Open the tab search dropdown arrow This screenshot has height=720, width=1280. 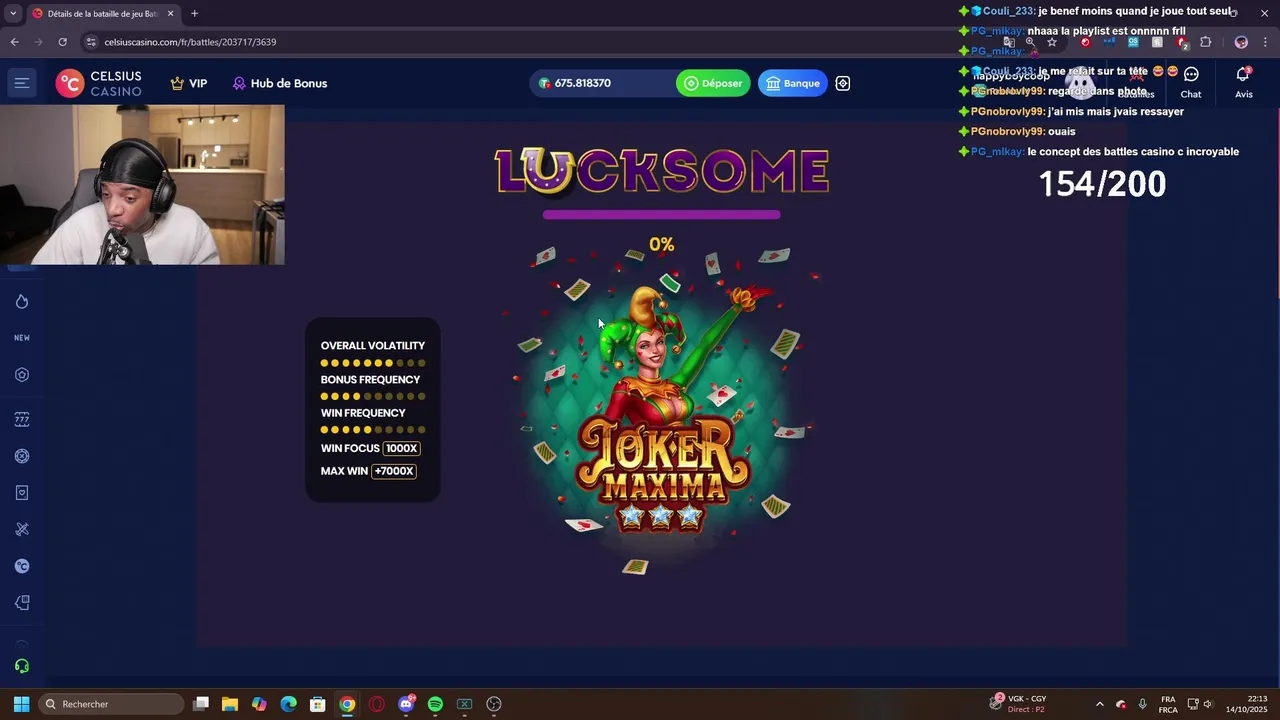pyautogui.click(x=12, y=13)
